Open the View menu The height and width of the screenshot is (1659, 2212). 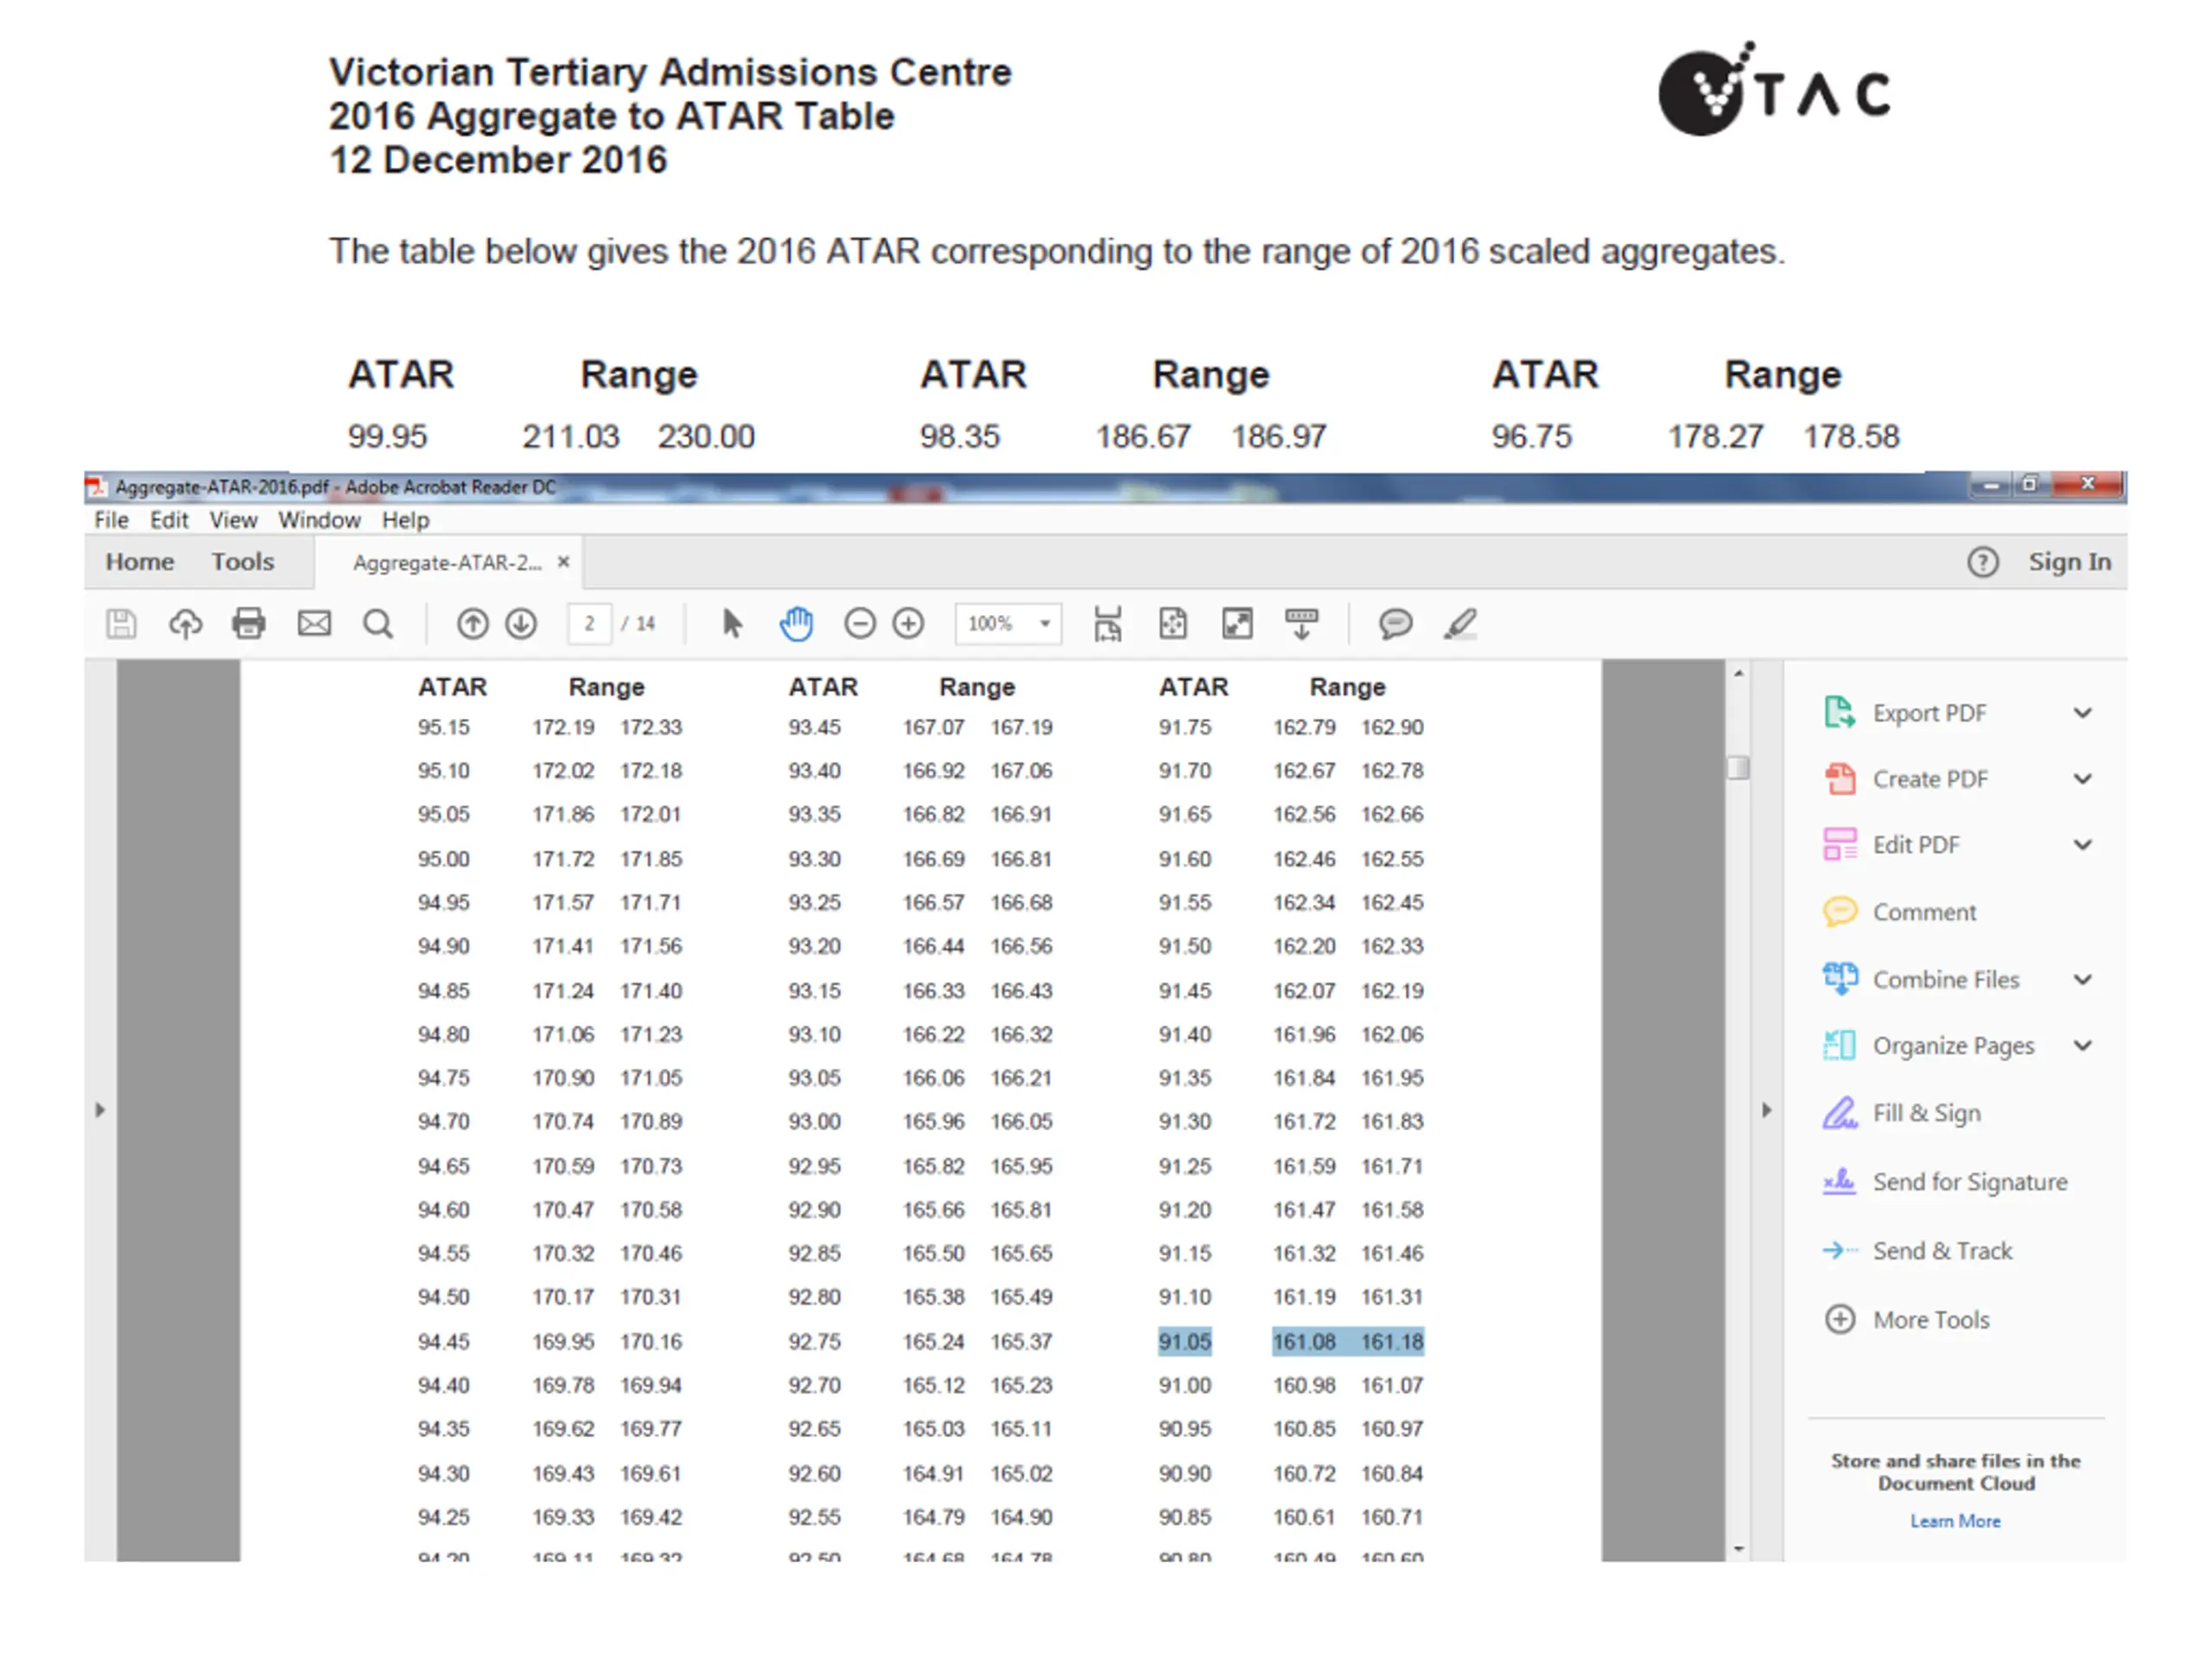click(233, 520)
